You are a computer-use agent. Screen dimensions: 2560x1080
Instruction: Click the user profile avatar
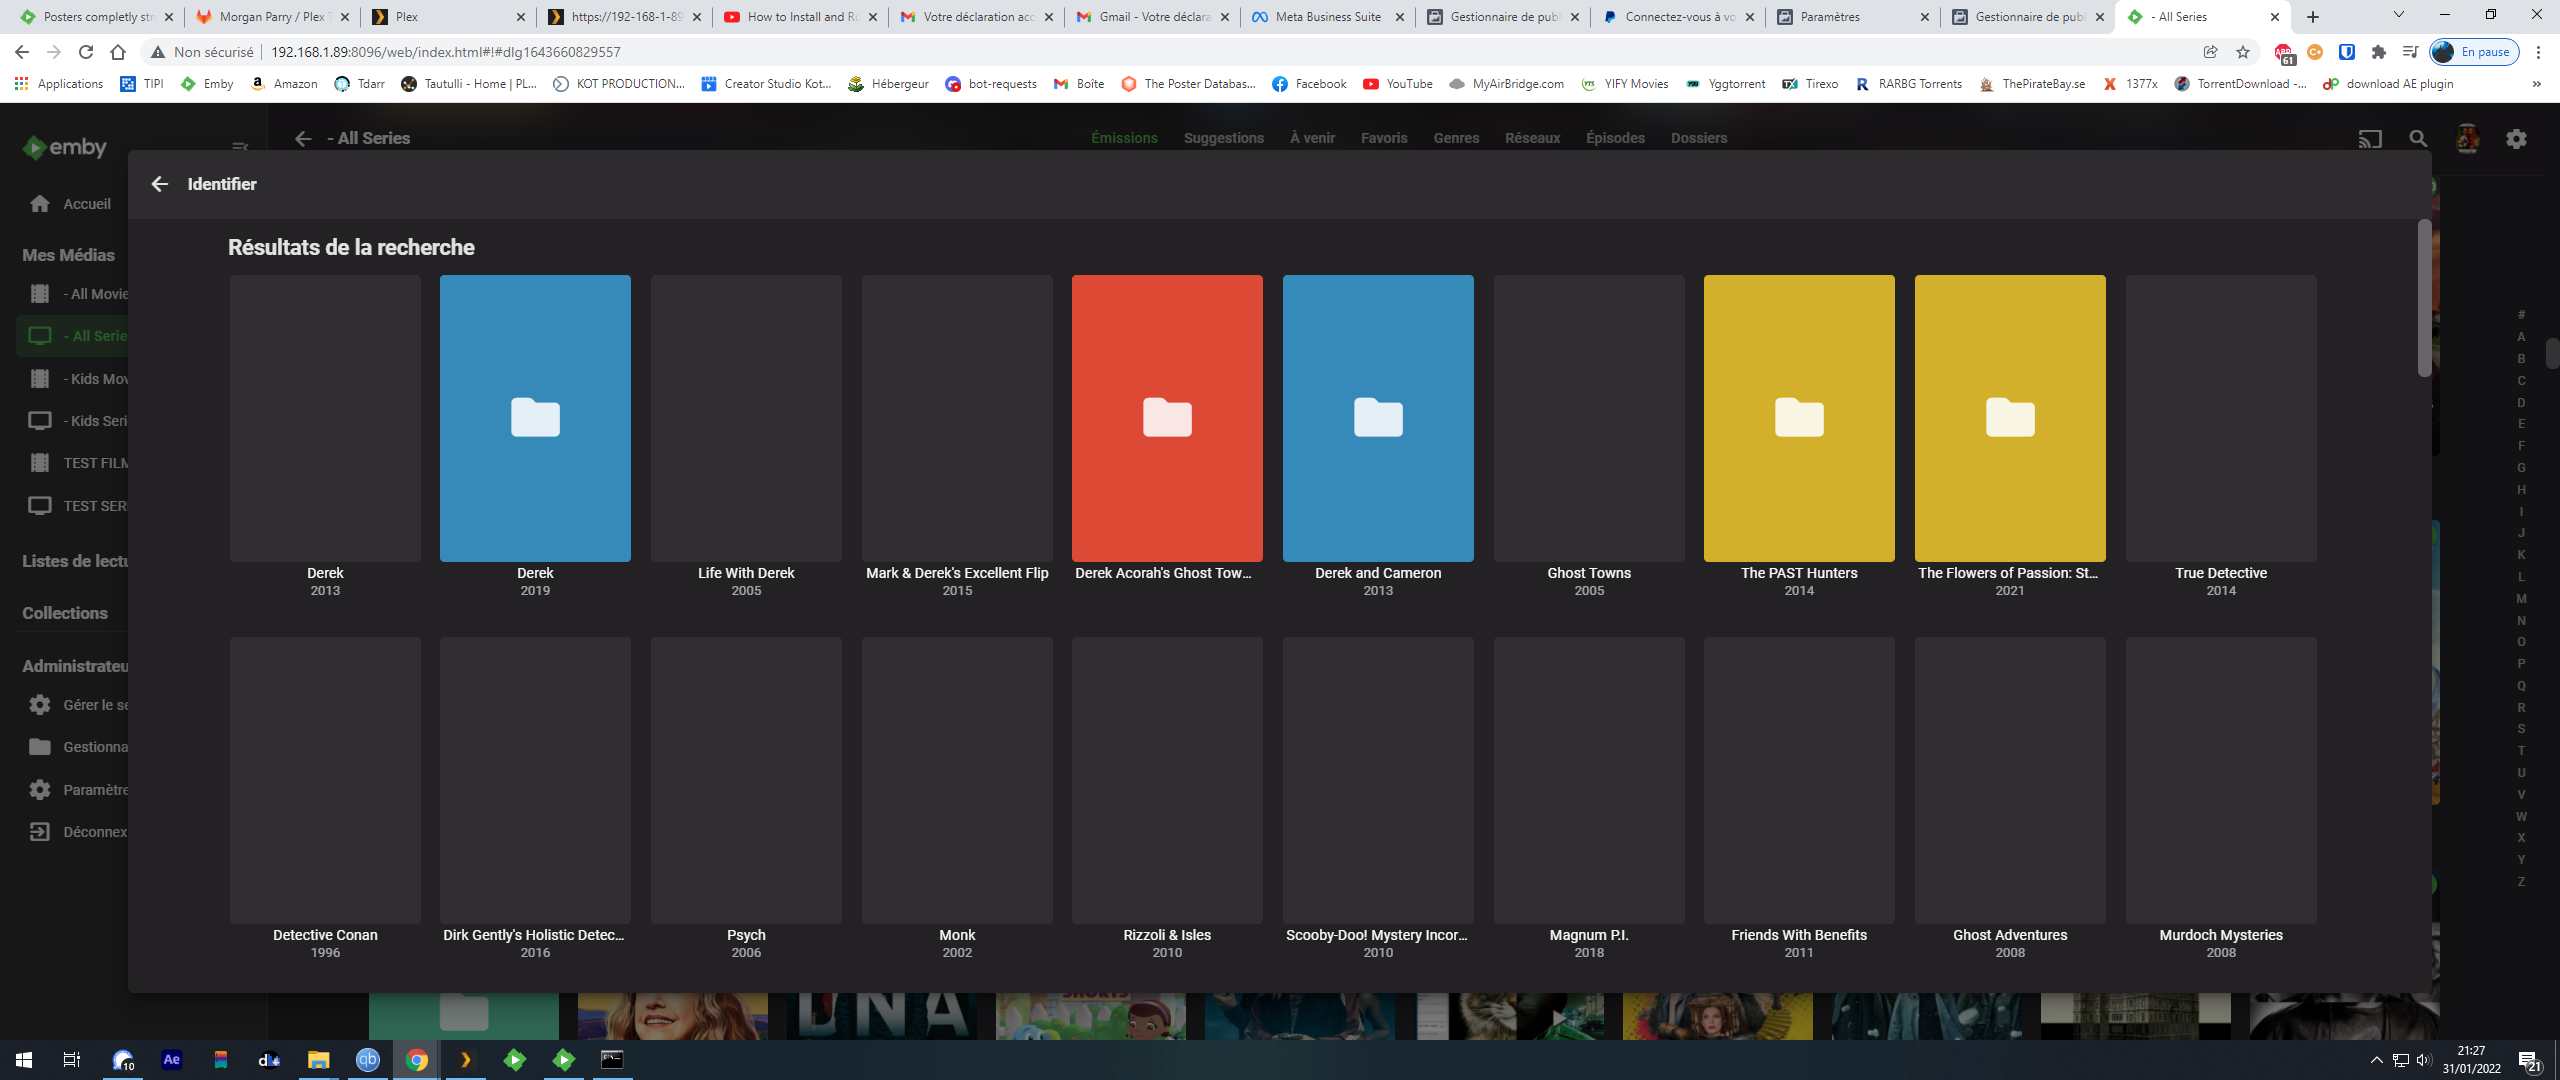(x=2467, y=139)
